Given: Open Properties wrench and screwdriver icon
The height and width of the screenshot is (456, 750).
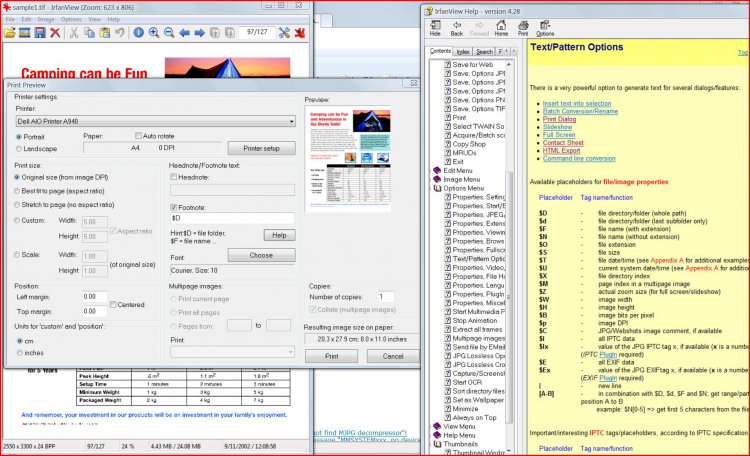Looking at the screenshot, I should point(284,33).
